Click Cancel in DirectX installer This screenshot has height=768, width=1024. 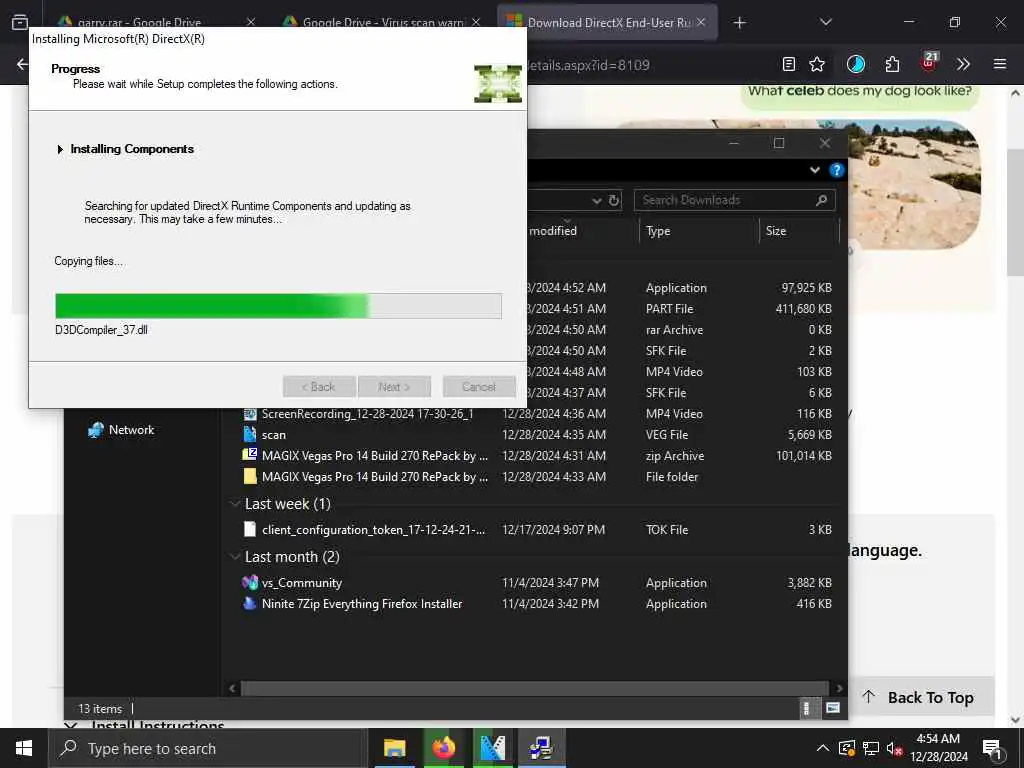pyautogui.click(x=479, y=387)
